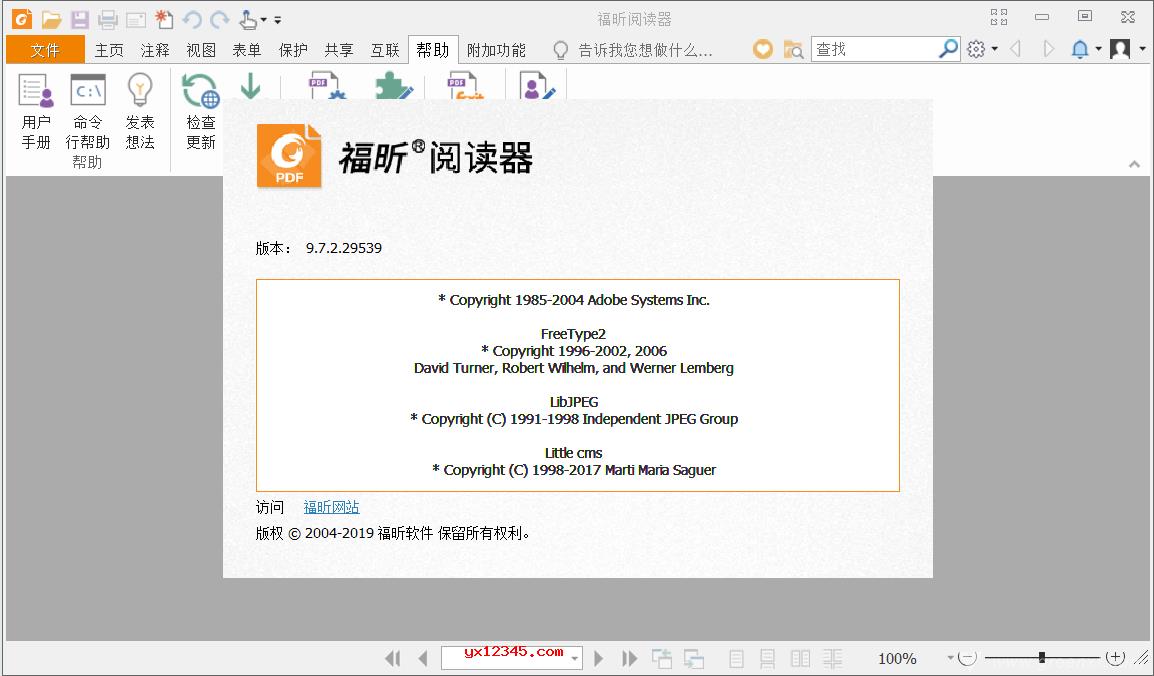Image resolution: width=1154 pixels, height=676 pixels.
Task: Go to next search result arrow
Action: [x=1049, y=49]
